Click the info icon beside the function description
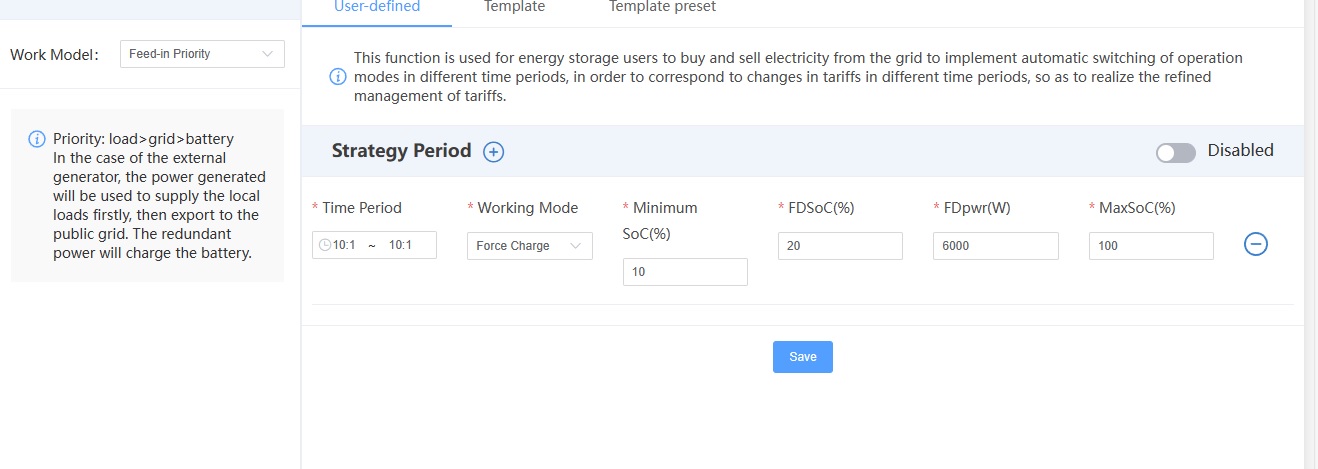The width and height of the screenshot is (1318, 469). 338,77
